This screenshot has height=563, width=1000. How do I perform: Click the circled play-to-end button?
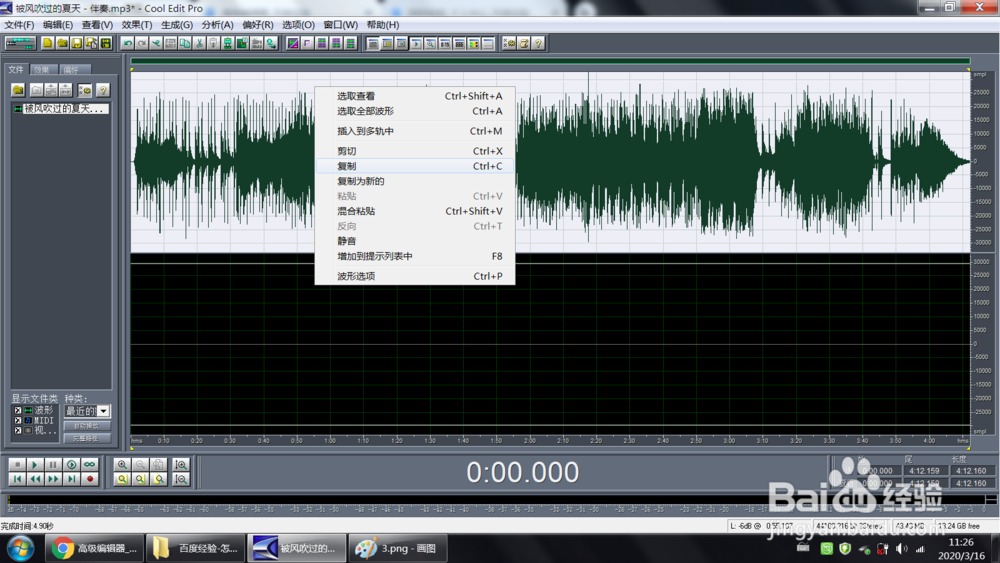[x=71, y=465]
